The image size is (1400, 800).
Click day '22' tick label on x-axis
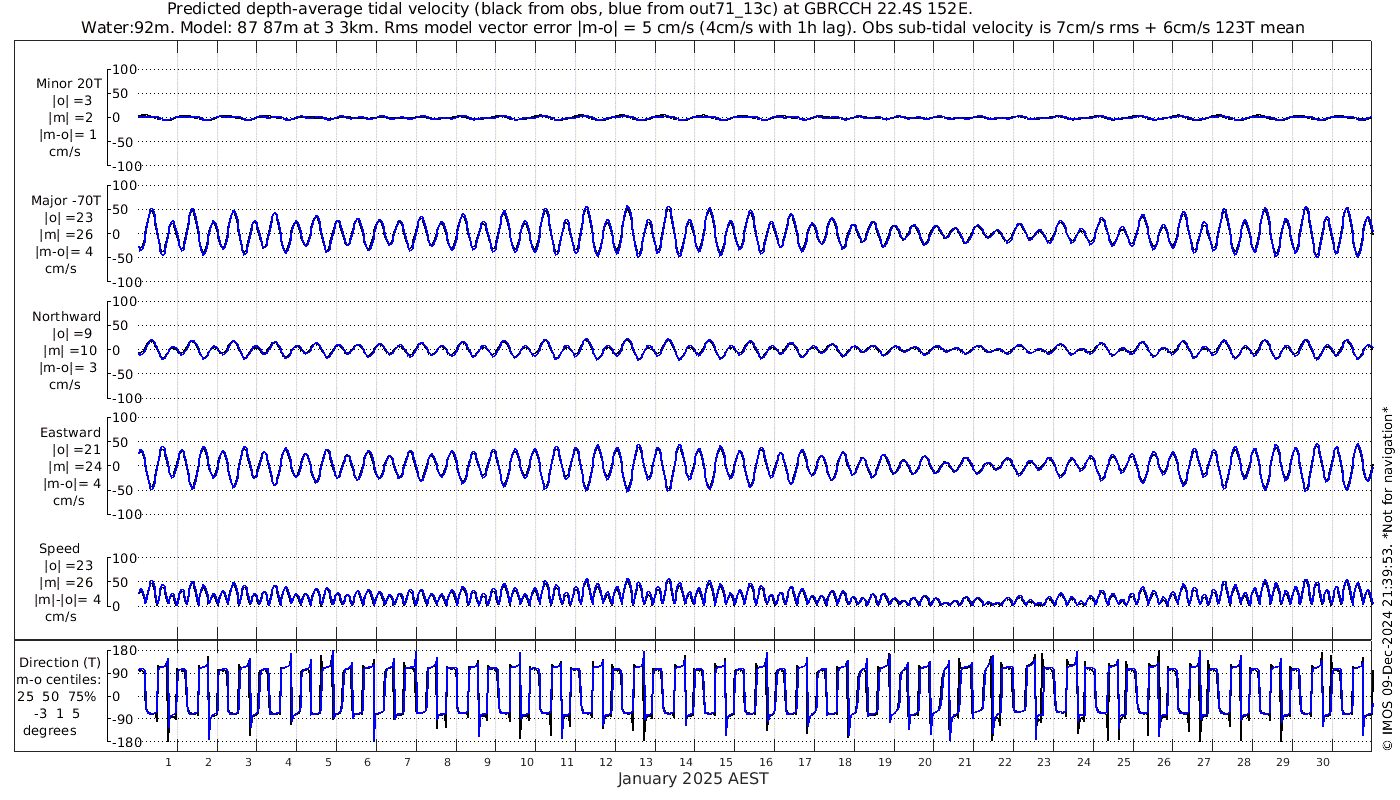1004,762
